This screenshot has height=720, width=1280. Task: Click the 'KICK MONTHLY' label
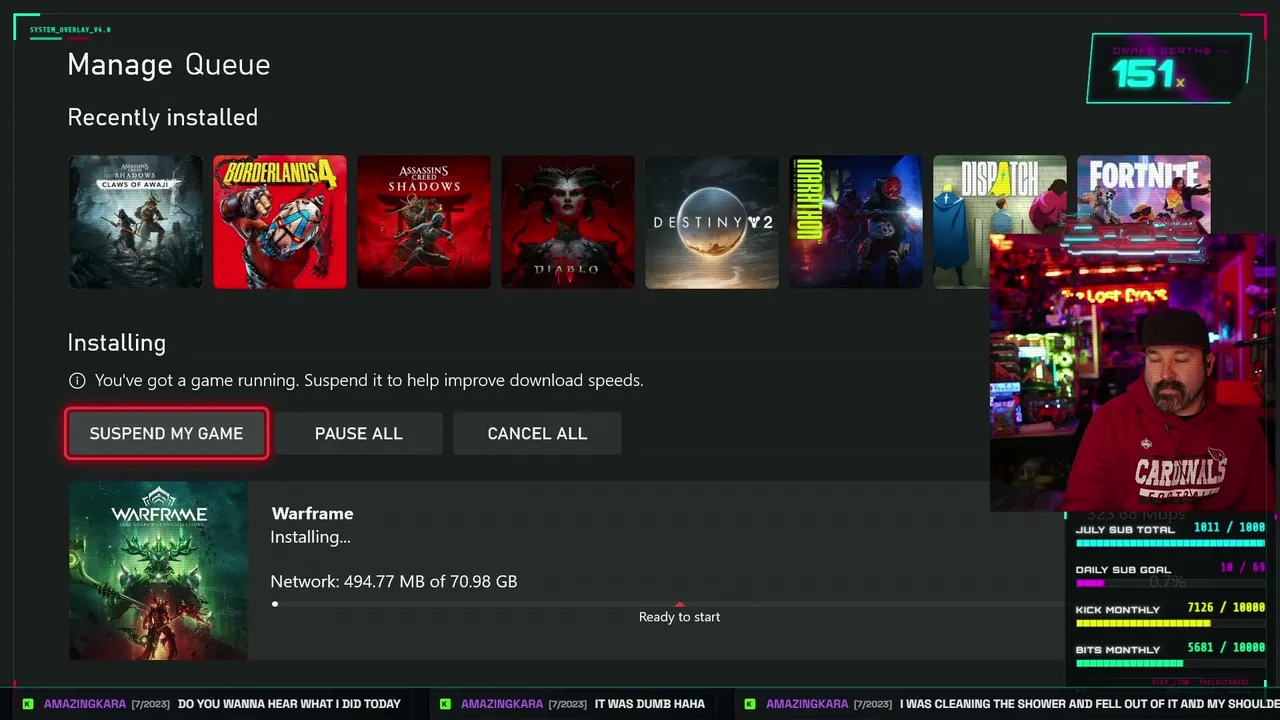[1118, 609]
